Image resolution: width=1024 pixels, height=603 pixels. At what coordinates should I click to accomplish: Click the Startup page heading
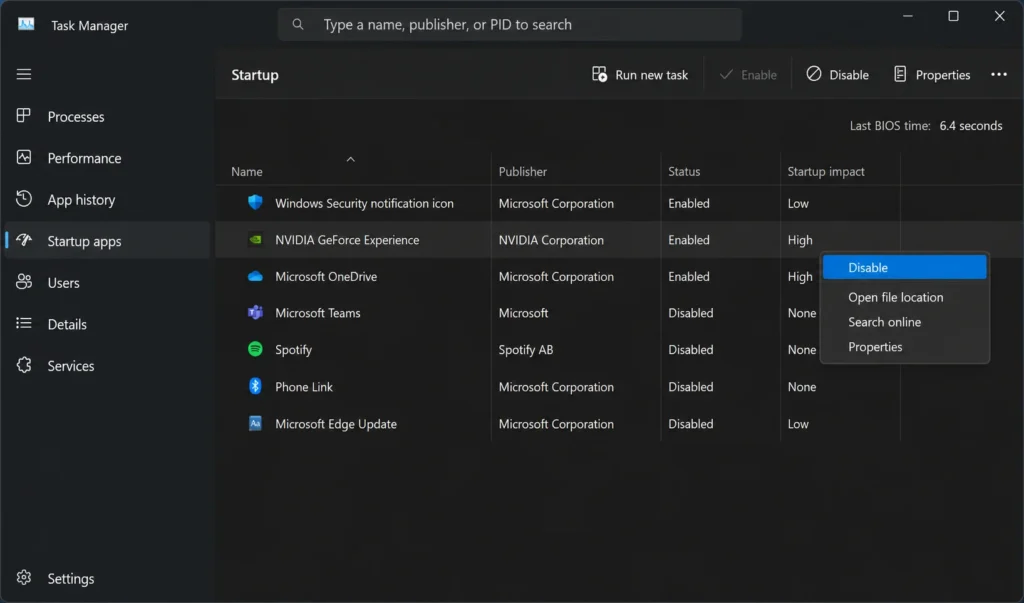(x=255, y=75)
